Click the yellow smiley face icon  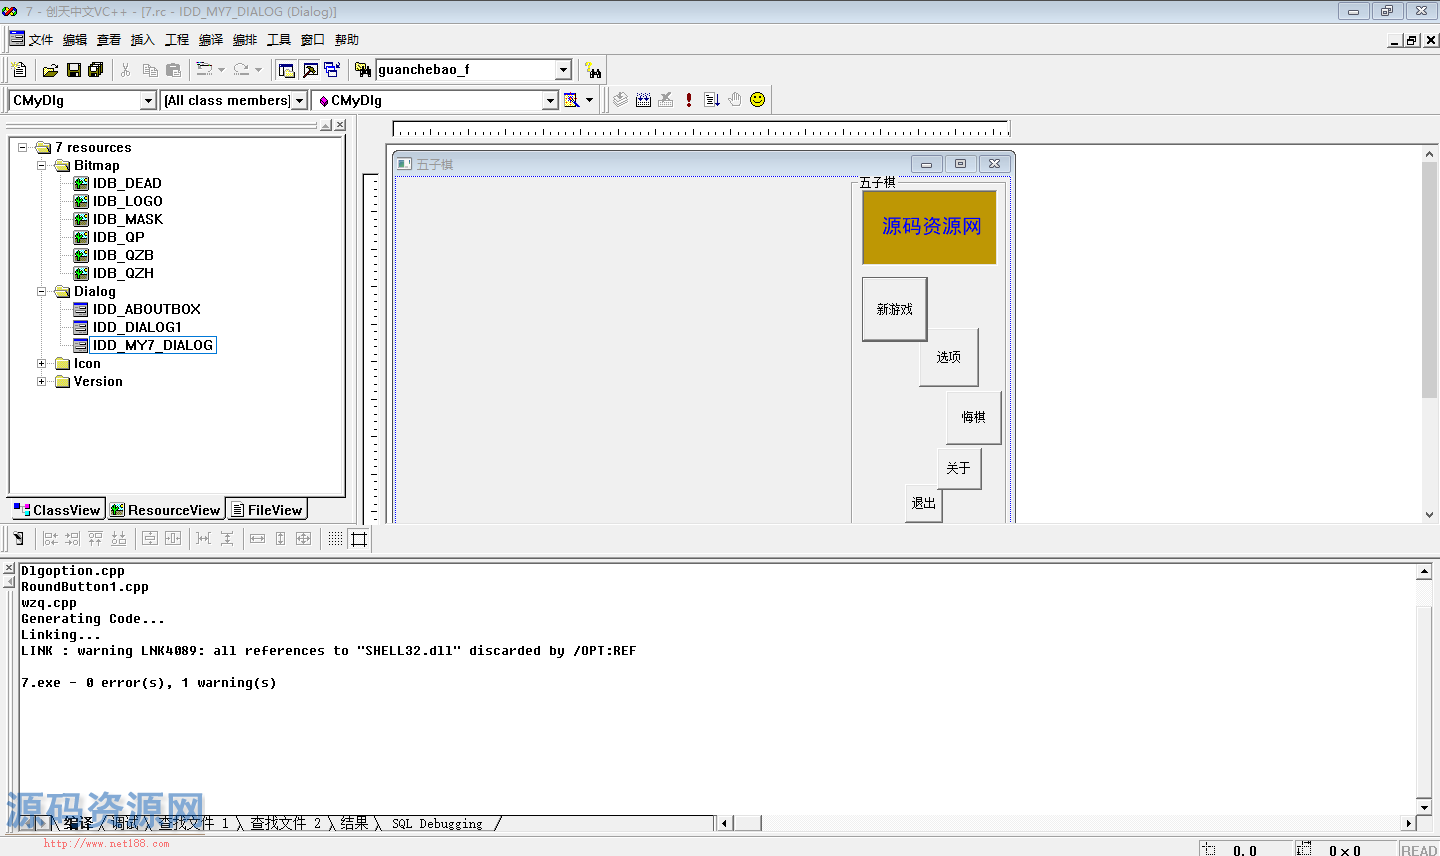pyautogui.click(x=758, y=100)
